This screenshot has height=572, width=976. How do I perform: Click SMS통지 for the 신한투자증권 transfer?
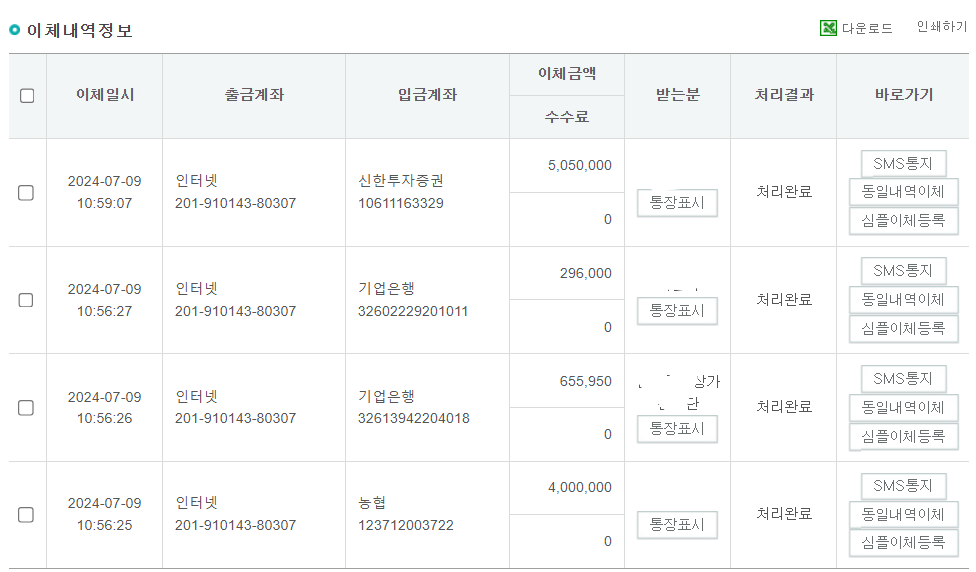(x=903, y=164)
